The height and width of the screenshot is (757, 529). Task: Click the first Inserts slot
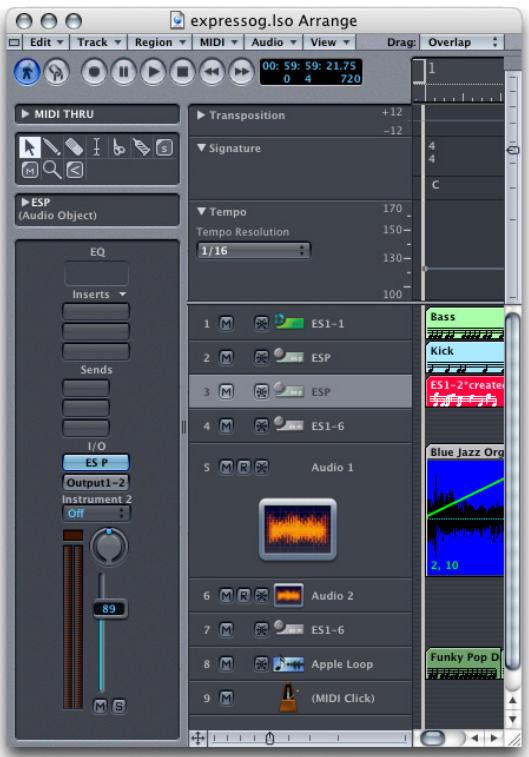(96, 311)
